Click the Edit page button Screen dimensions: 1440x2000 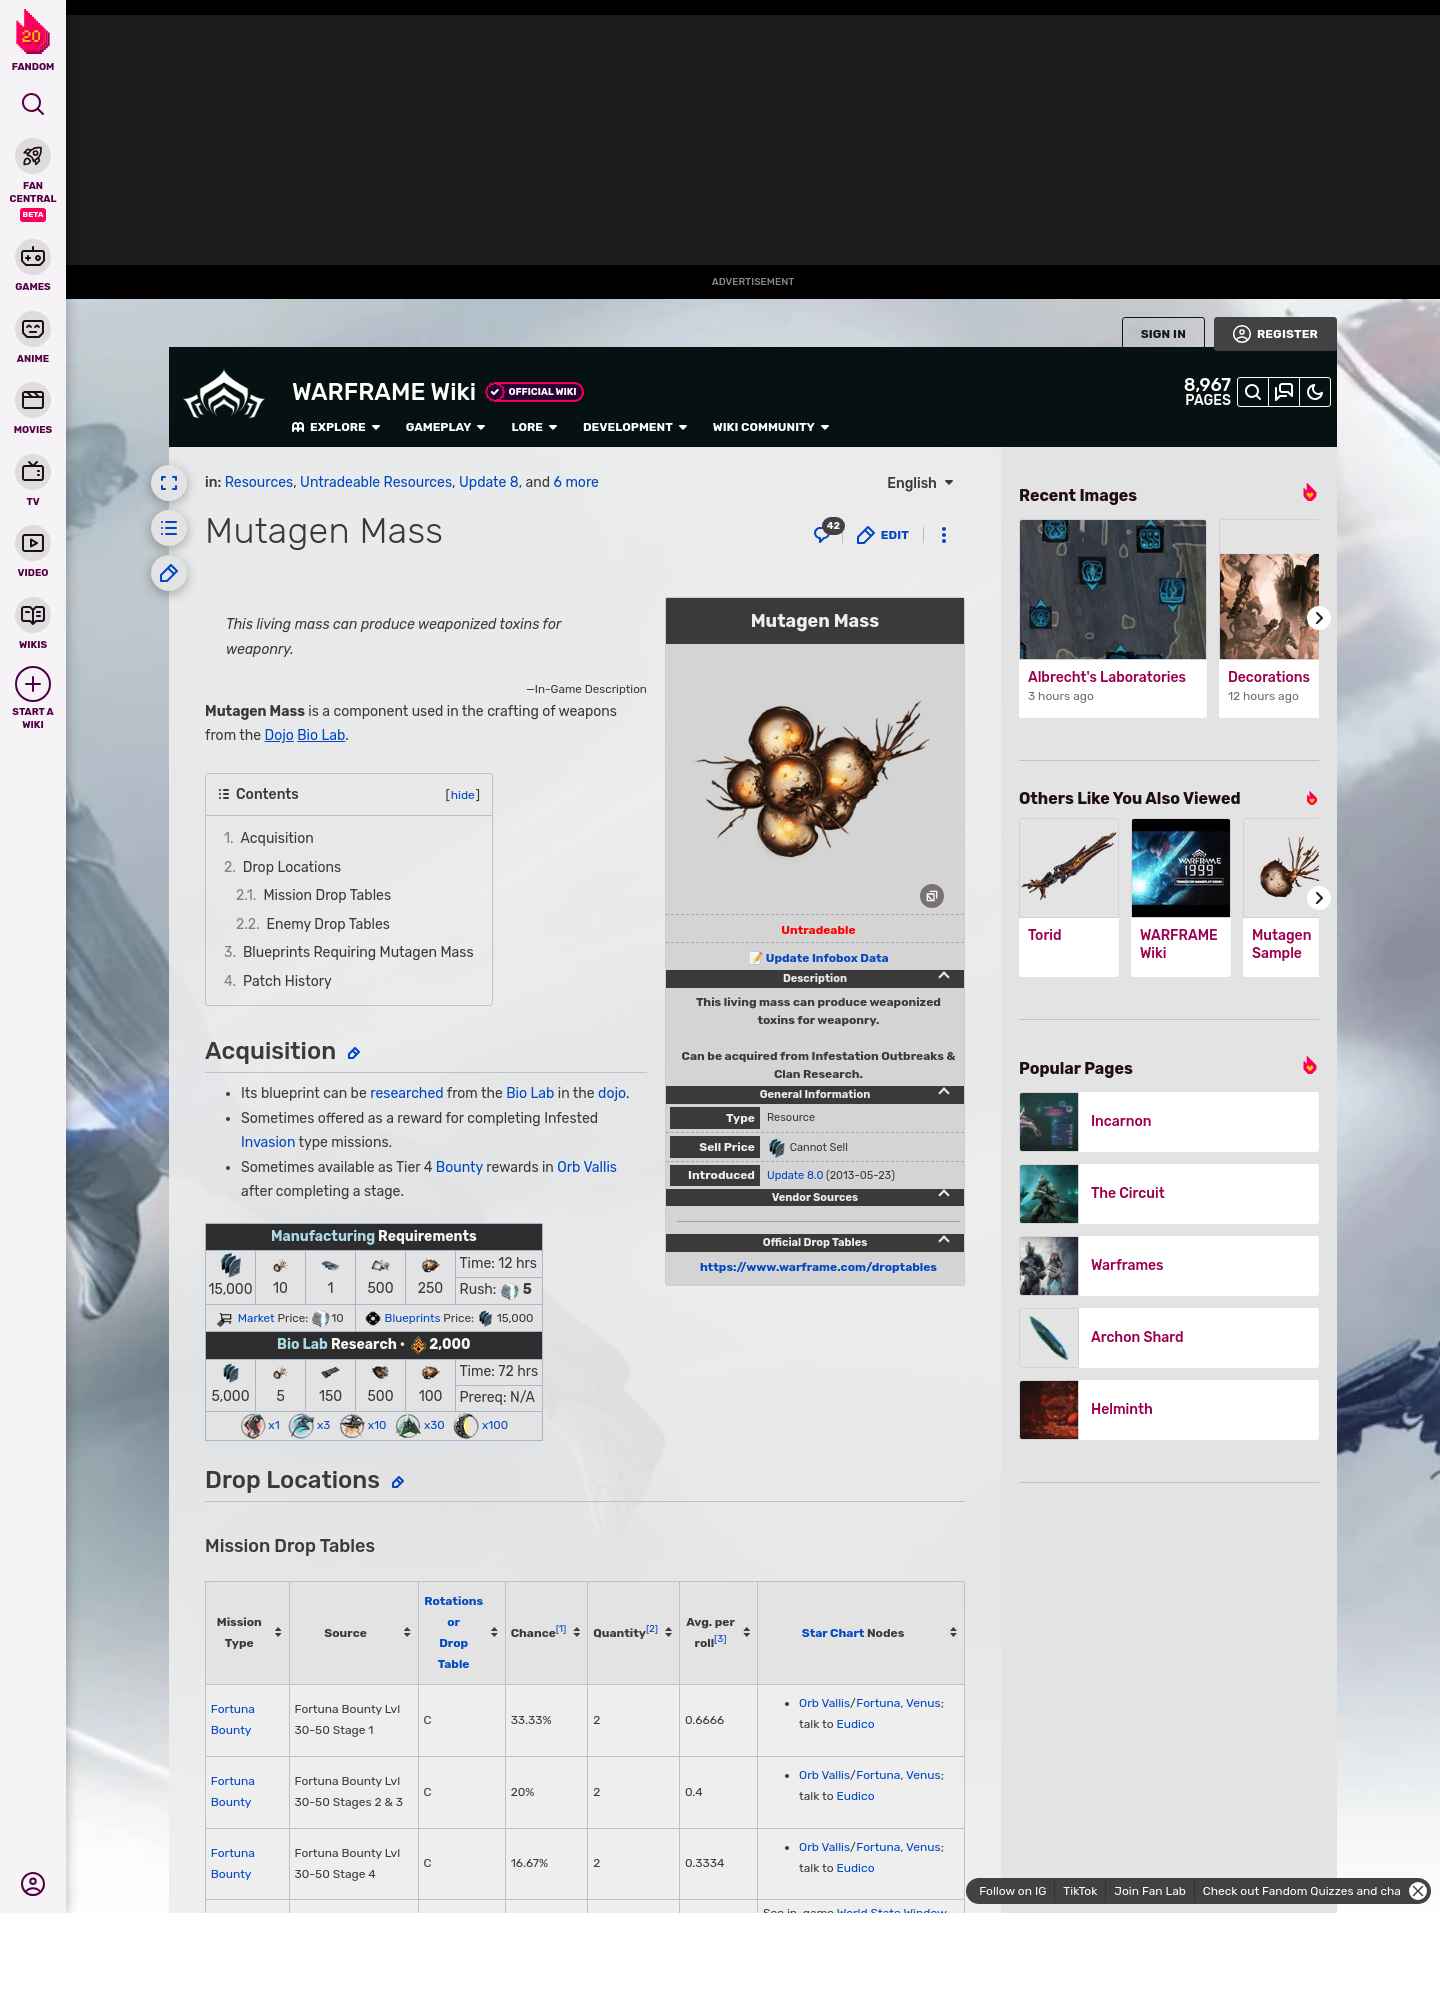click(x=883, y=535)
